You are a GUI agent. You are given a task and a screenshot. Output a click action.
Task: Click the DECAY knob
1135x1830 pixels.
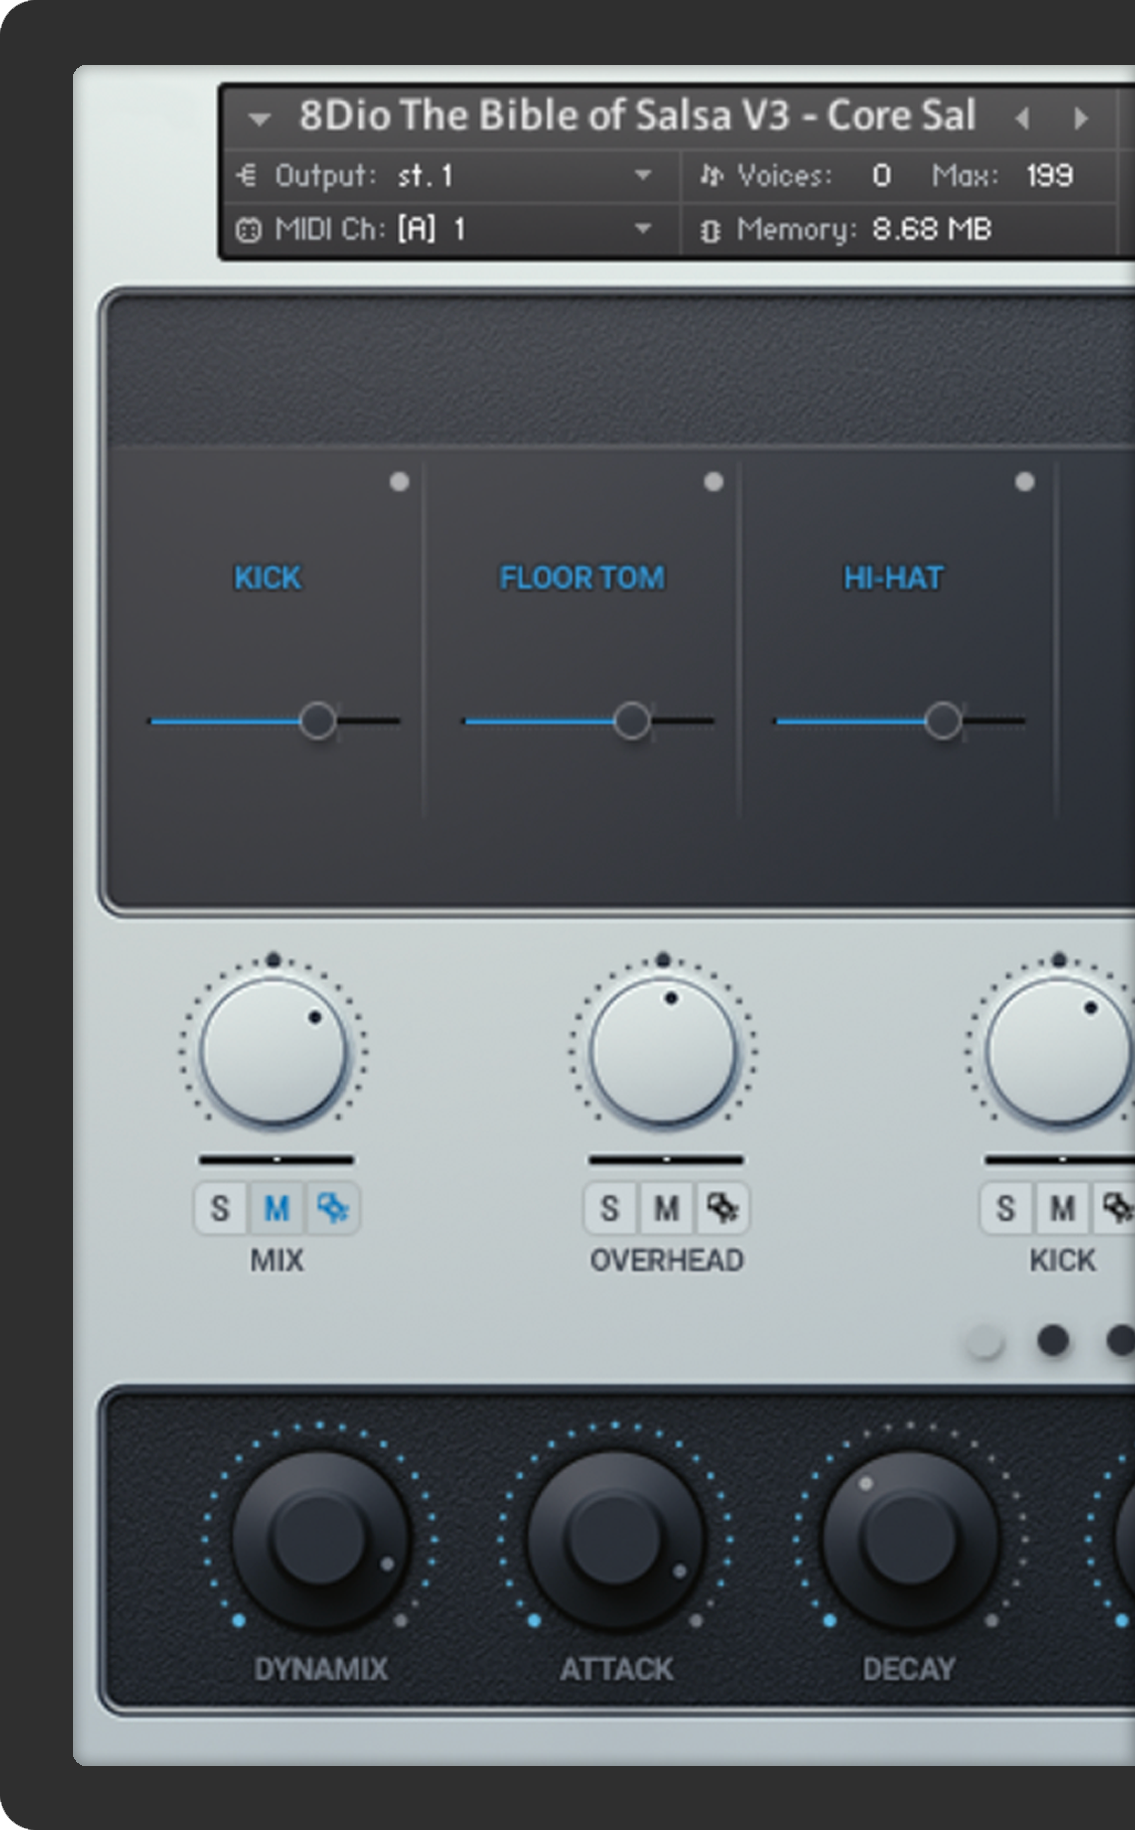point(910,1541)
